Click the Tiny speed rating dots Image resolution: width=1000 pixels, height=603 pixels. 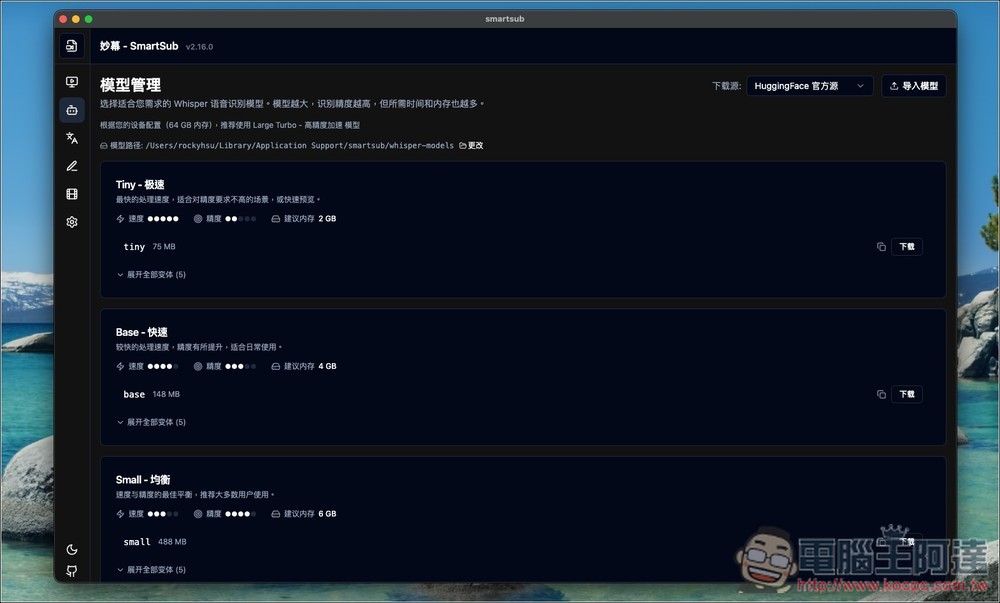pos(163,219)
